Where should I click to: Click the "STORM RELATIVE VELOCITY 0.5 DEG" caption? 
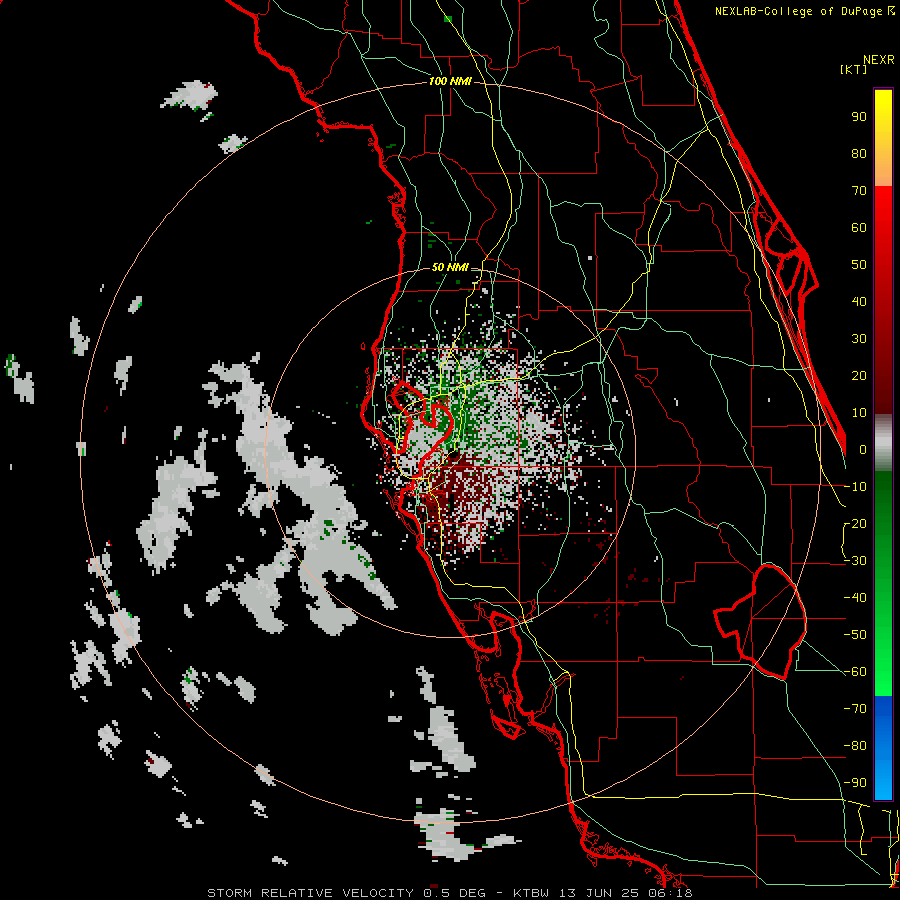click(346, 893)
